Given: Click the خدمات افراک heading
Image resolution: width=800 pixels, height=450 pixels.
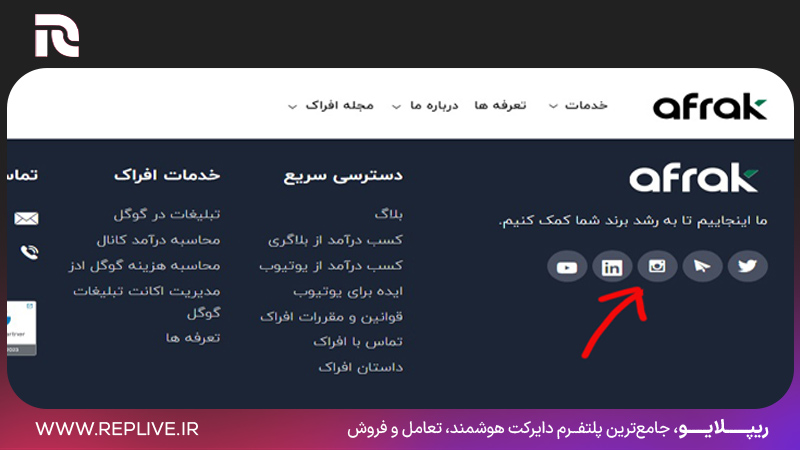Looking at the screenshot, I should (x=167, y=175).
